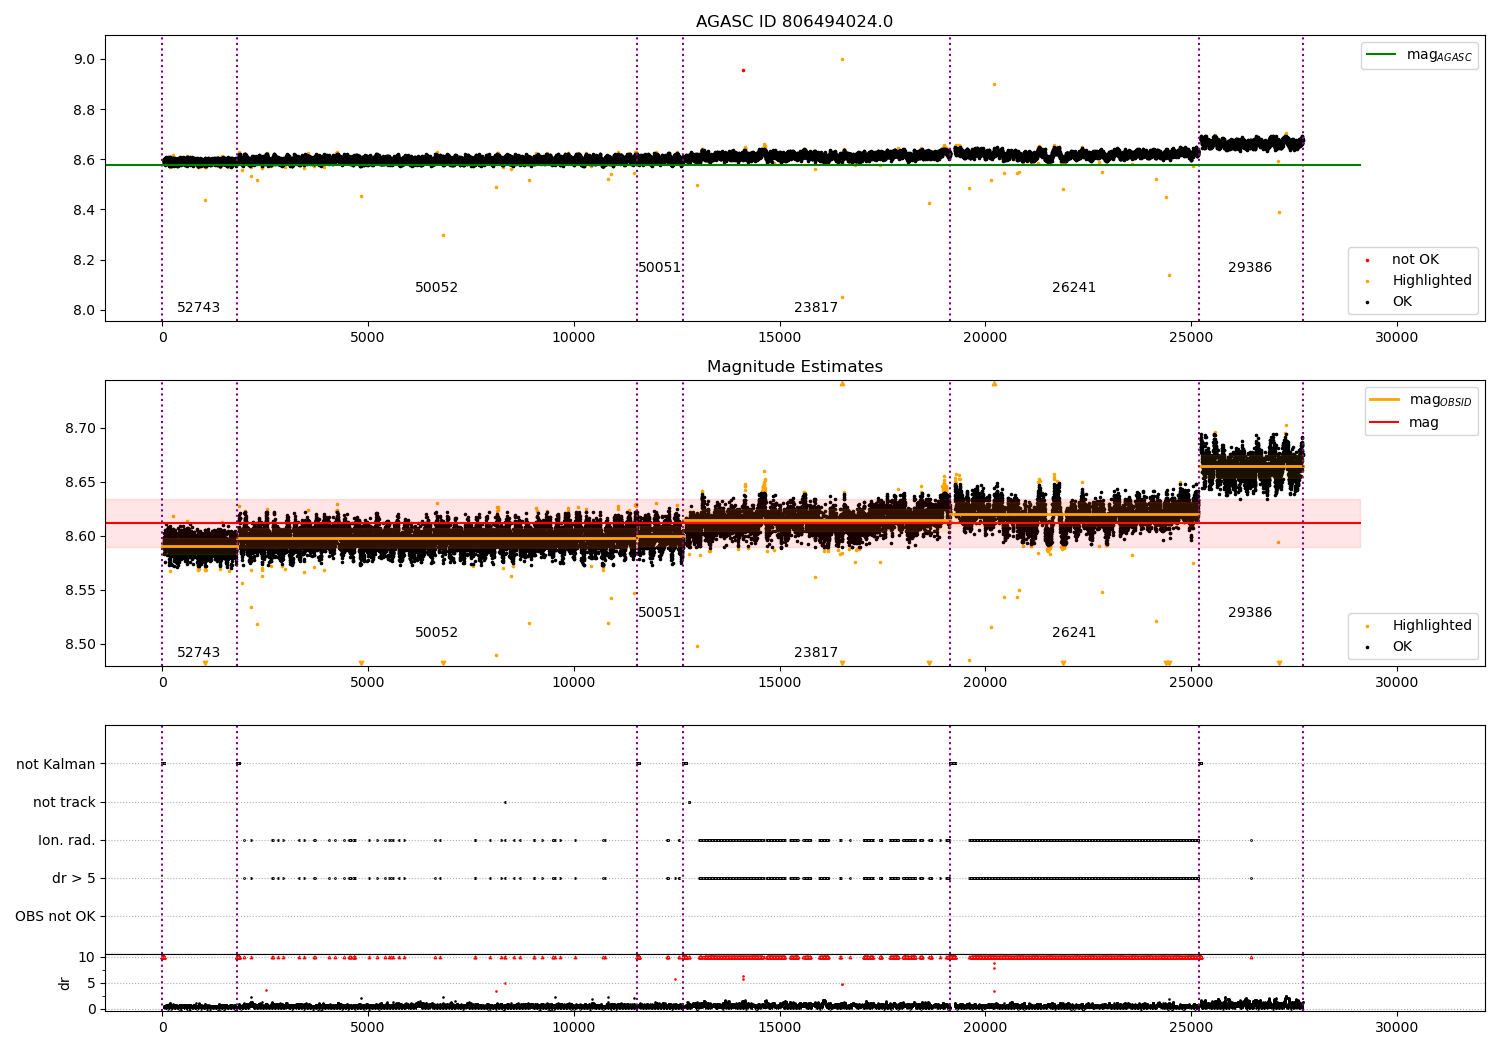The width and height of the screenshot is (1500, 1050).
Task: Click OBSID label 50052 in the top plot
Action: [436, 288]
